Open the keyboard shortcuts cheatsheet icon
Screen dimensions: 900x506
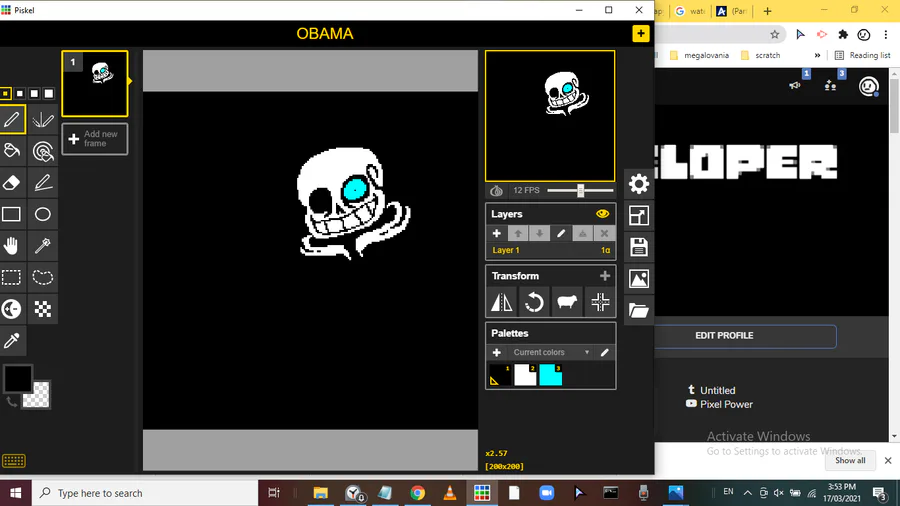click(x=14, y=461)
